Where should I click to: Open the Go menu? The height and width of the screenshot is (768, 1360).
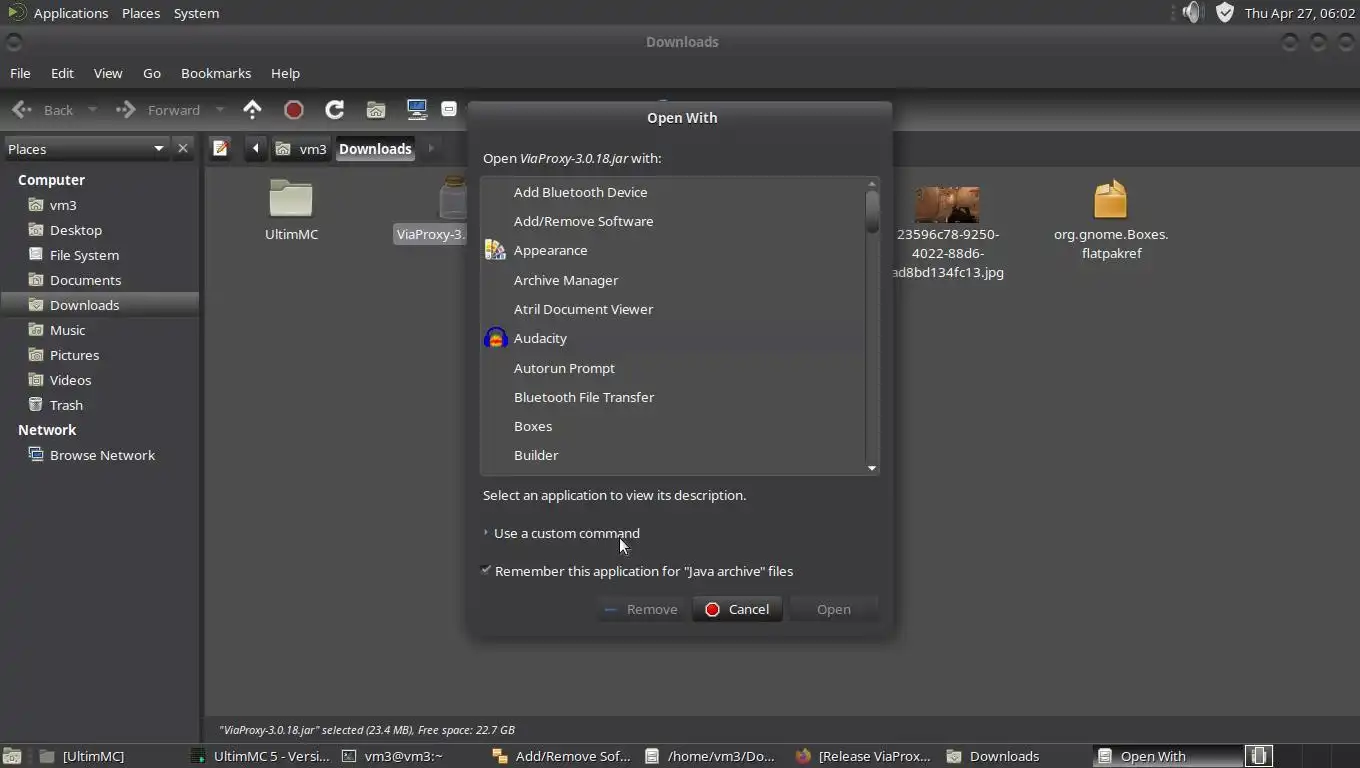(152, 73)
